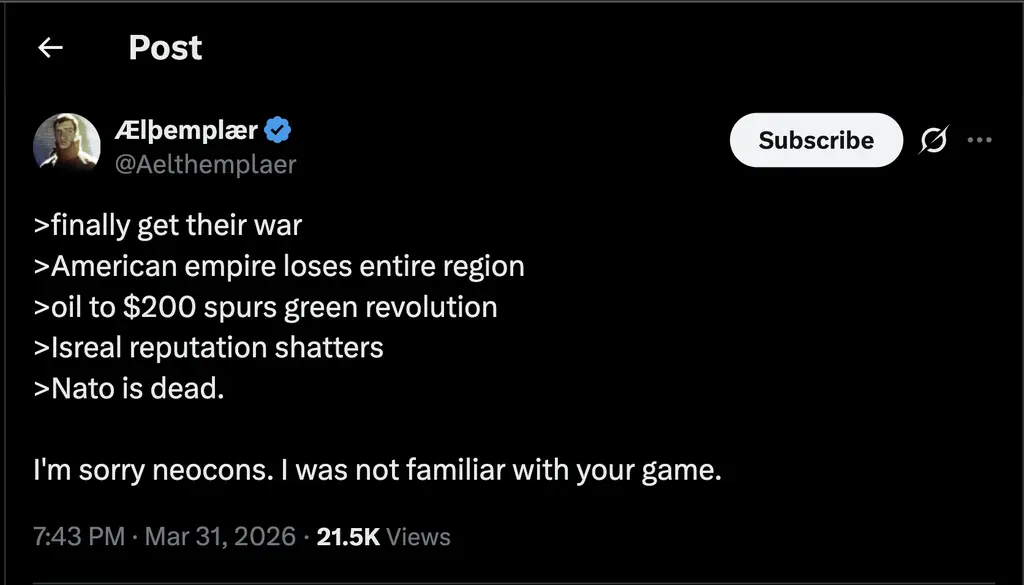1024x585 pixels.
Task: Click the 7:43 PM timestamp
Action: point(79,537)
